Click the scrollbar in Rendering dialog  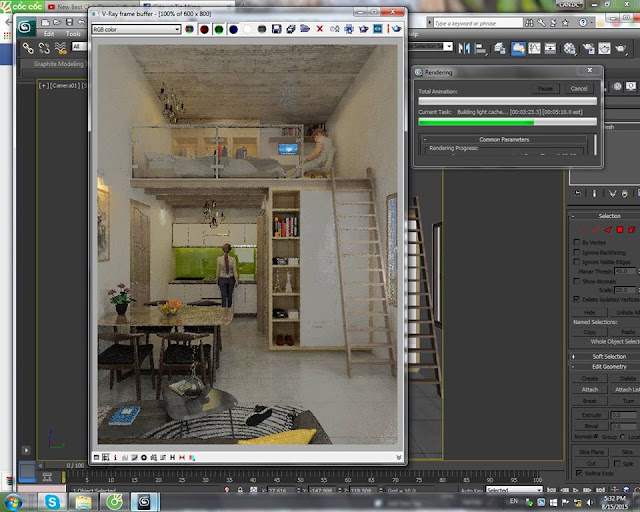[x=595, y=145]
